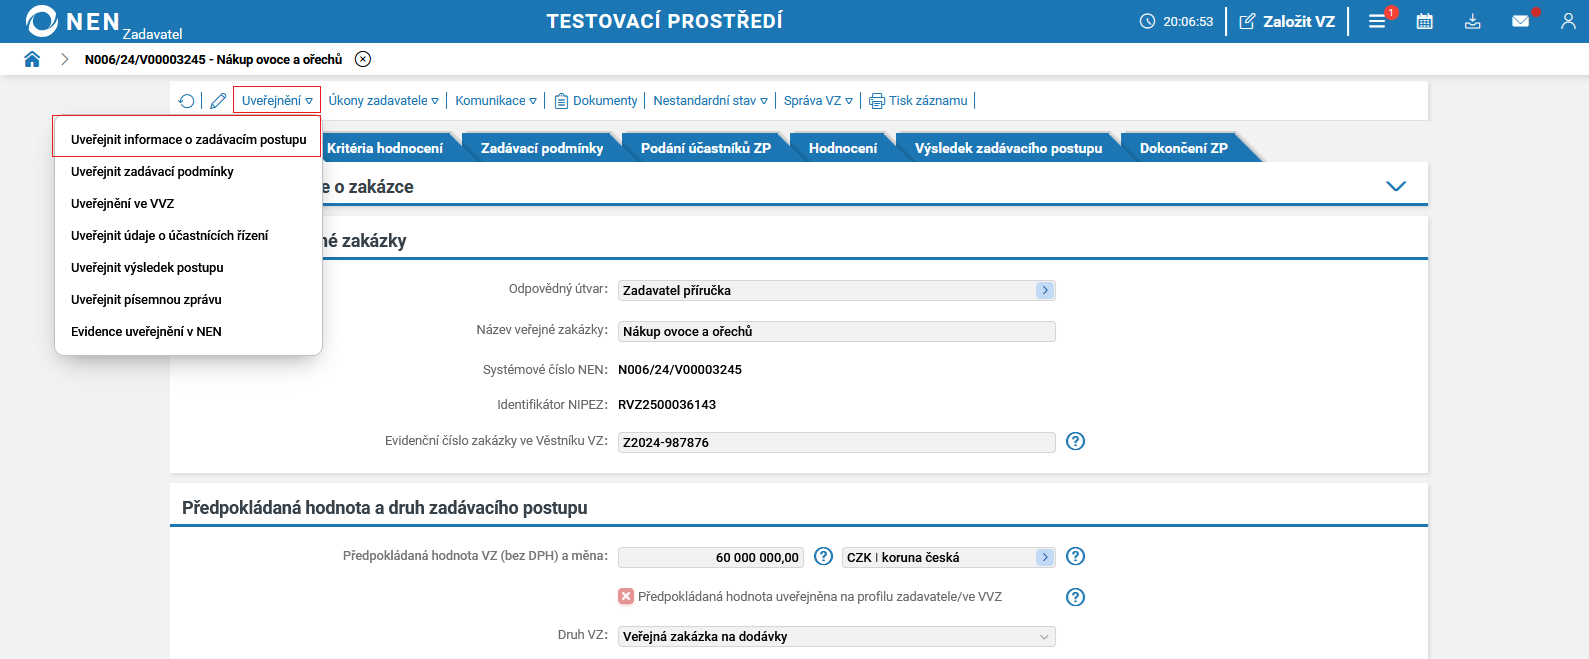Open the CZK koruna česká currency selector
Viewport: 1589px width, 659px height.
[x=1044, y=557]
